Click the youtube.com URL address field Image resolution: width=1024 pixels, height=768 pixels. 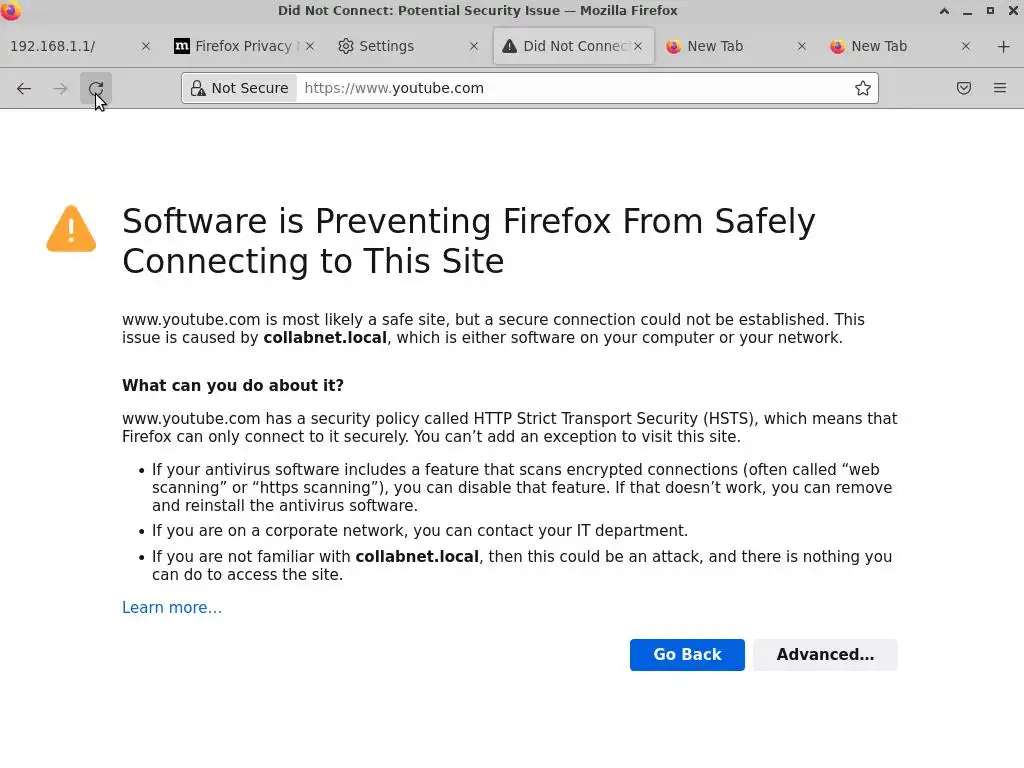[570, 88]
